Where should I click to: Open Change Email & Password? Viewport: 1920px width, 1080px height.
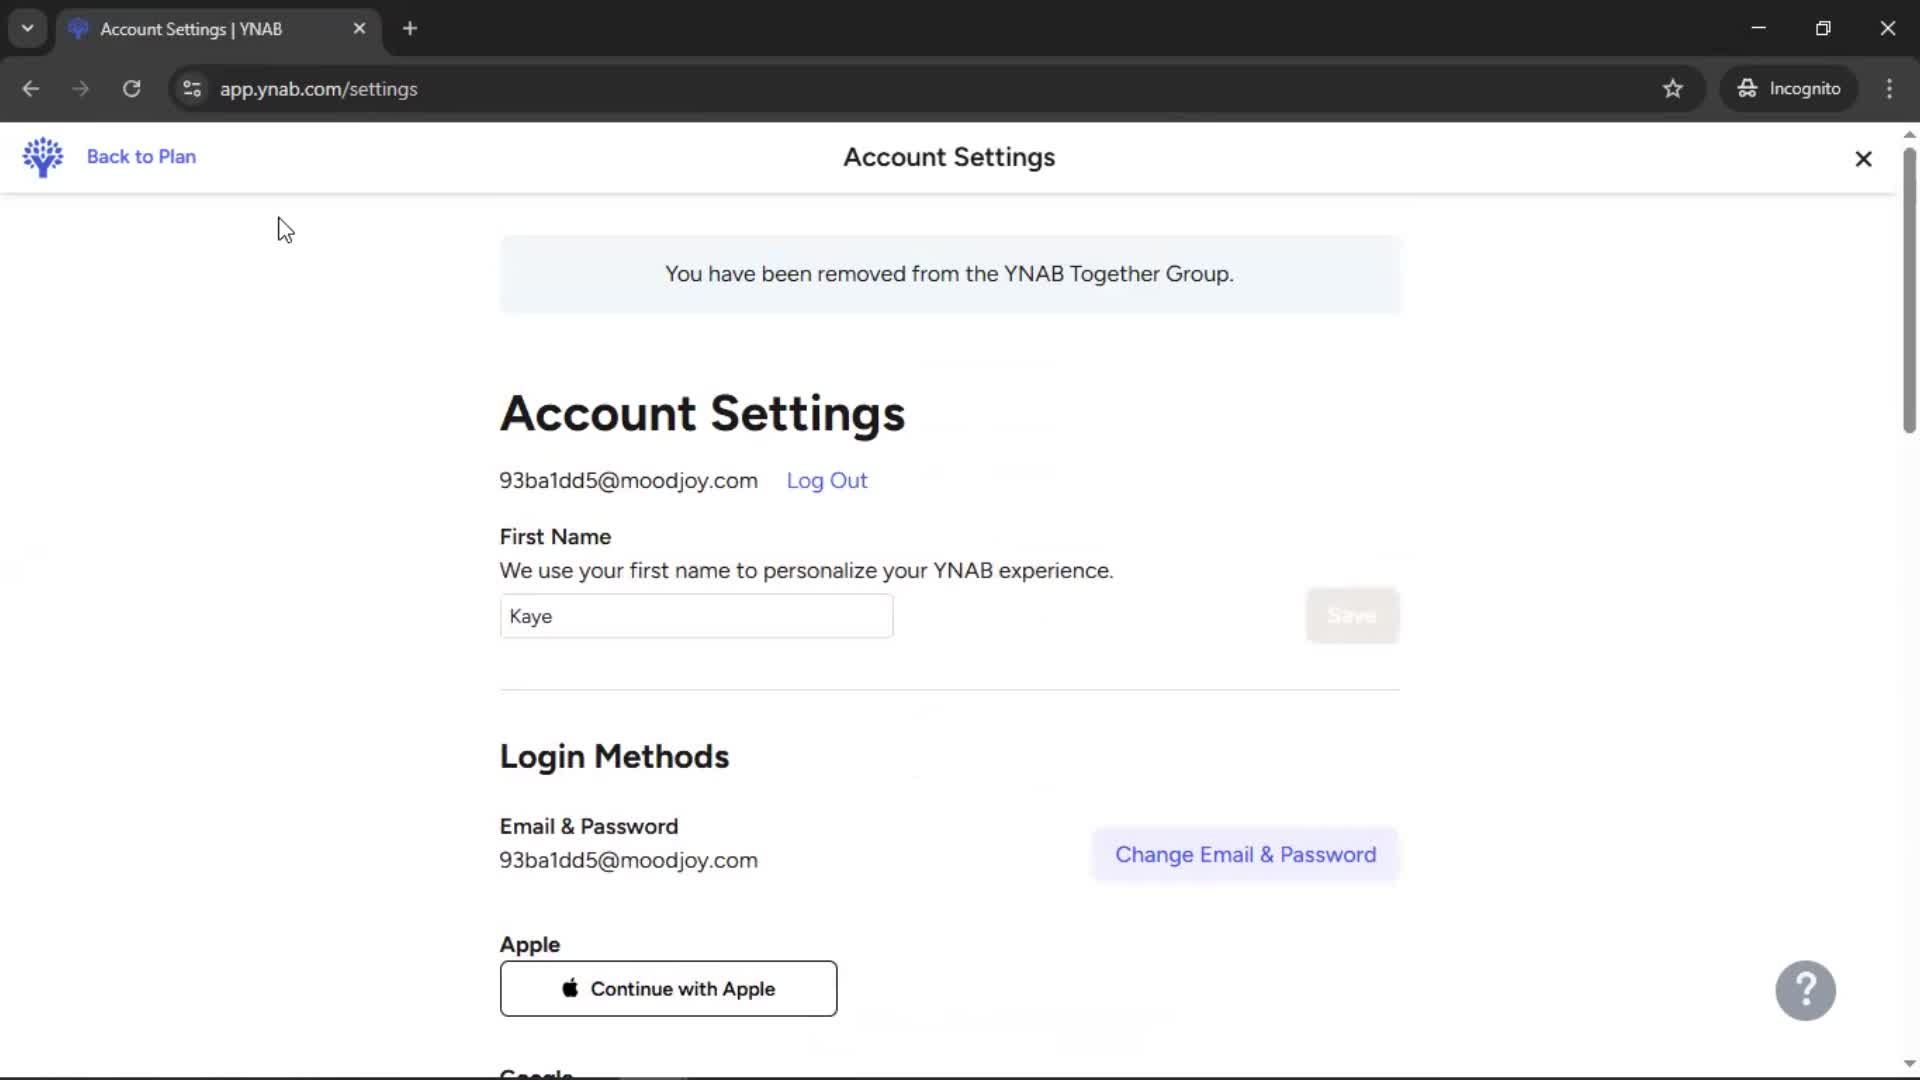coord(1245,855)
